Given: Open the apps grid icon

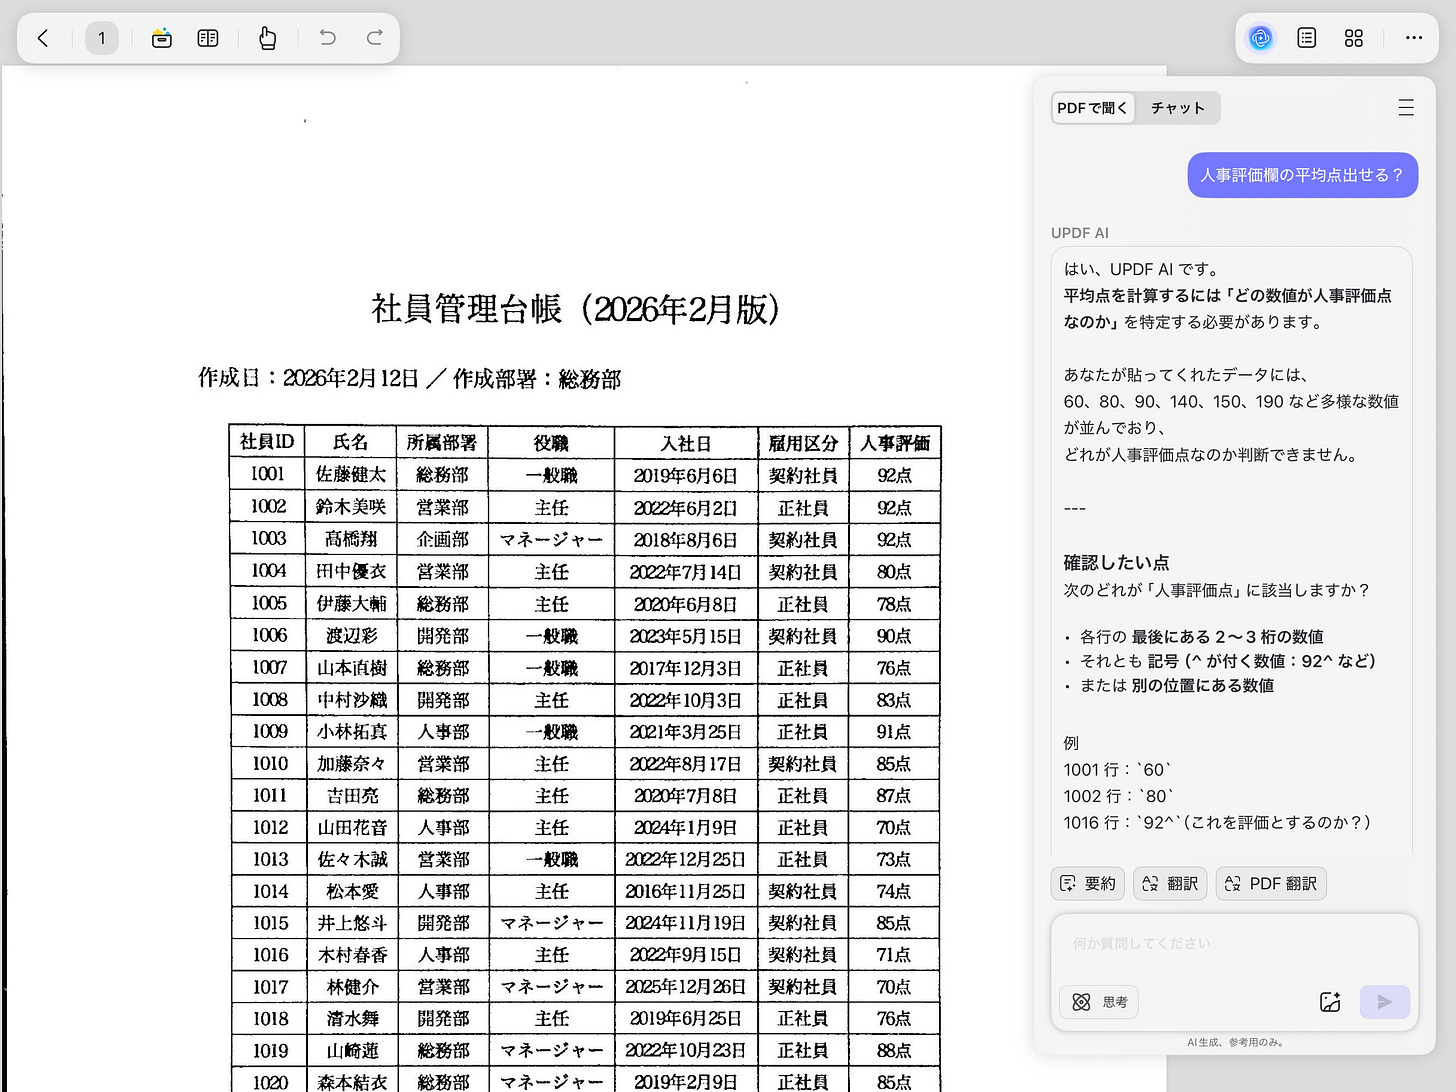Looking at the screenshot, I should (1353, 37).
